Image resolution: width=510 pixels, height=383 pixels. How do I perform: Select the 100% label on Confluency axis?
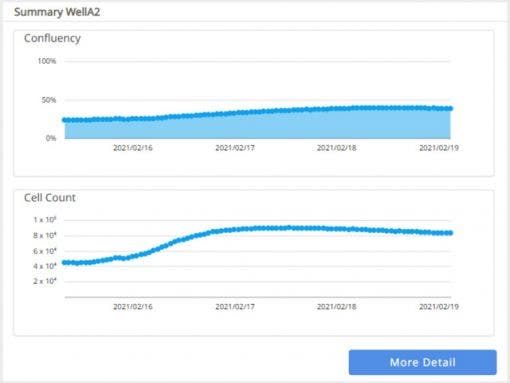click(47, 61)
